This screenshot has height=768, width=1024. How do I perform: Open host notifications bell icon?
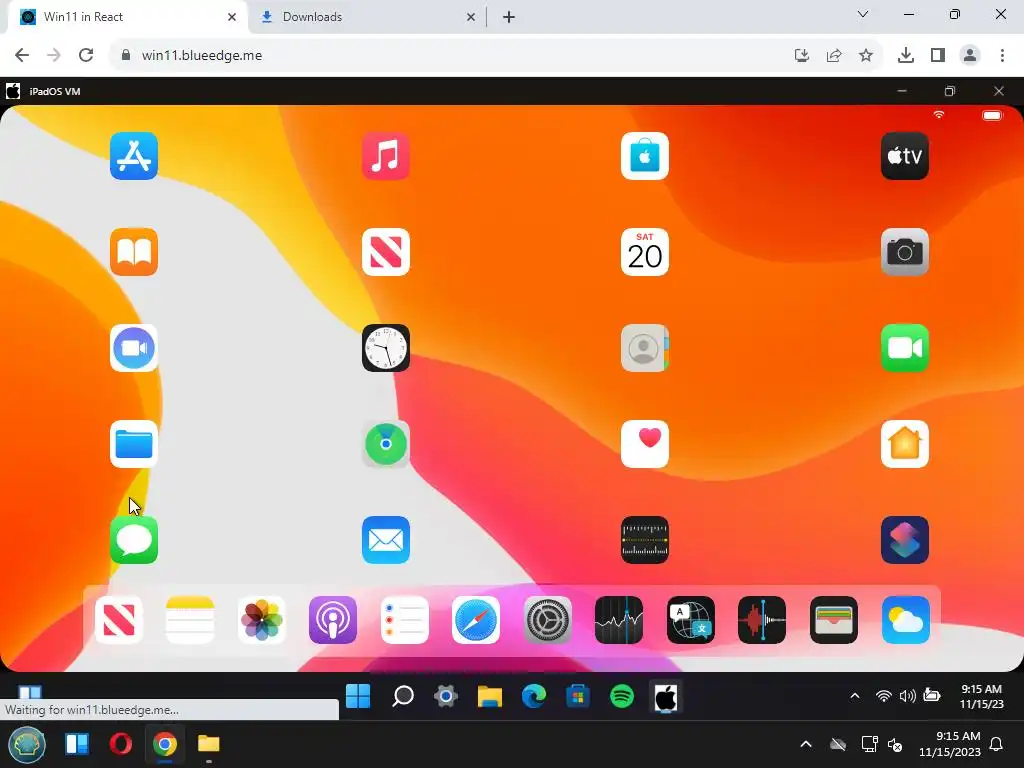997,744
